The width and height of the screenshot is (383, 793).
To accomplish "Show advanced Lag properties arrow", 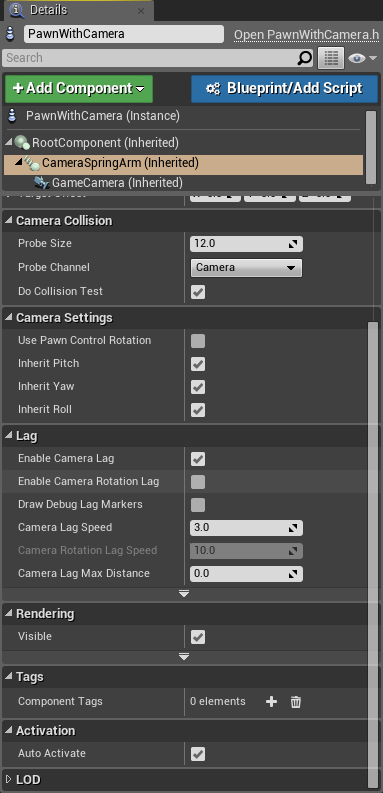I will [x=184, y=594].
